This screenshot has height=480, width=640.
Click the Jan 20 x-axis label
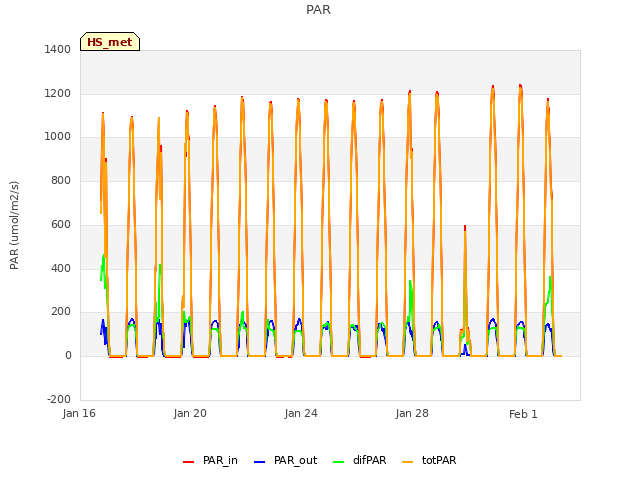pos(190,413)
